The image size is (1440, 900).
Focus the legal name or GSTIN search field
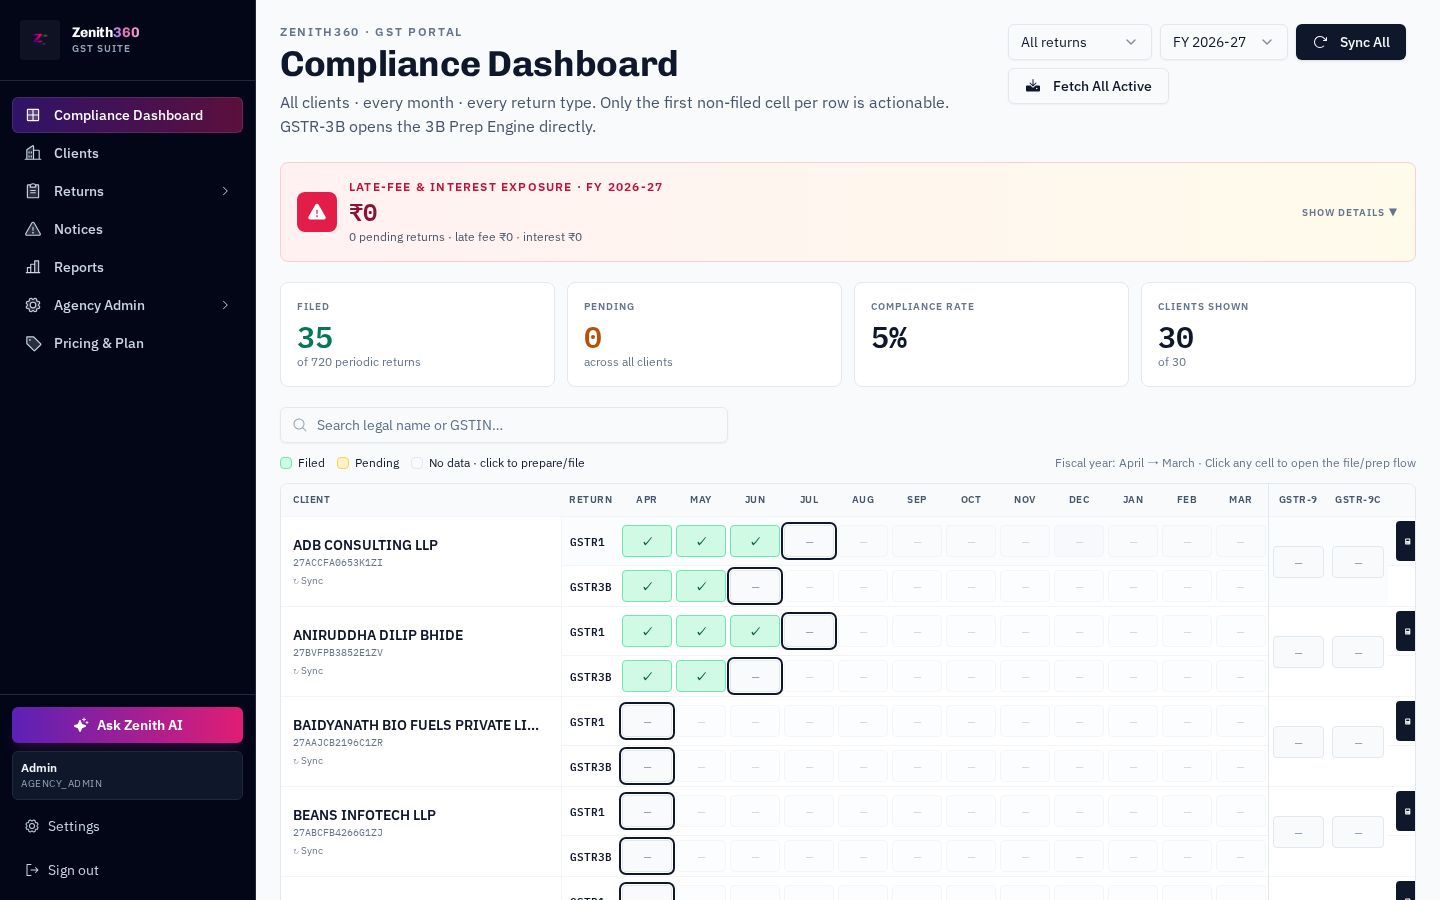pyautogui.click(x=504, y=425)
